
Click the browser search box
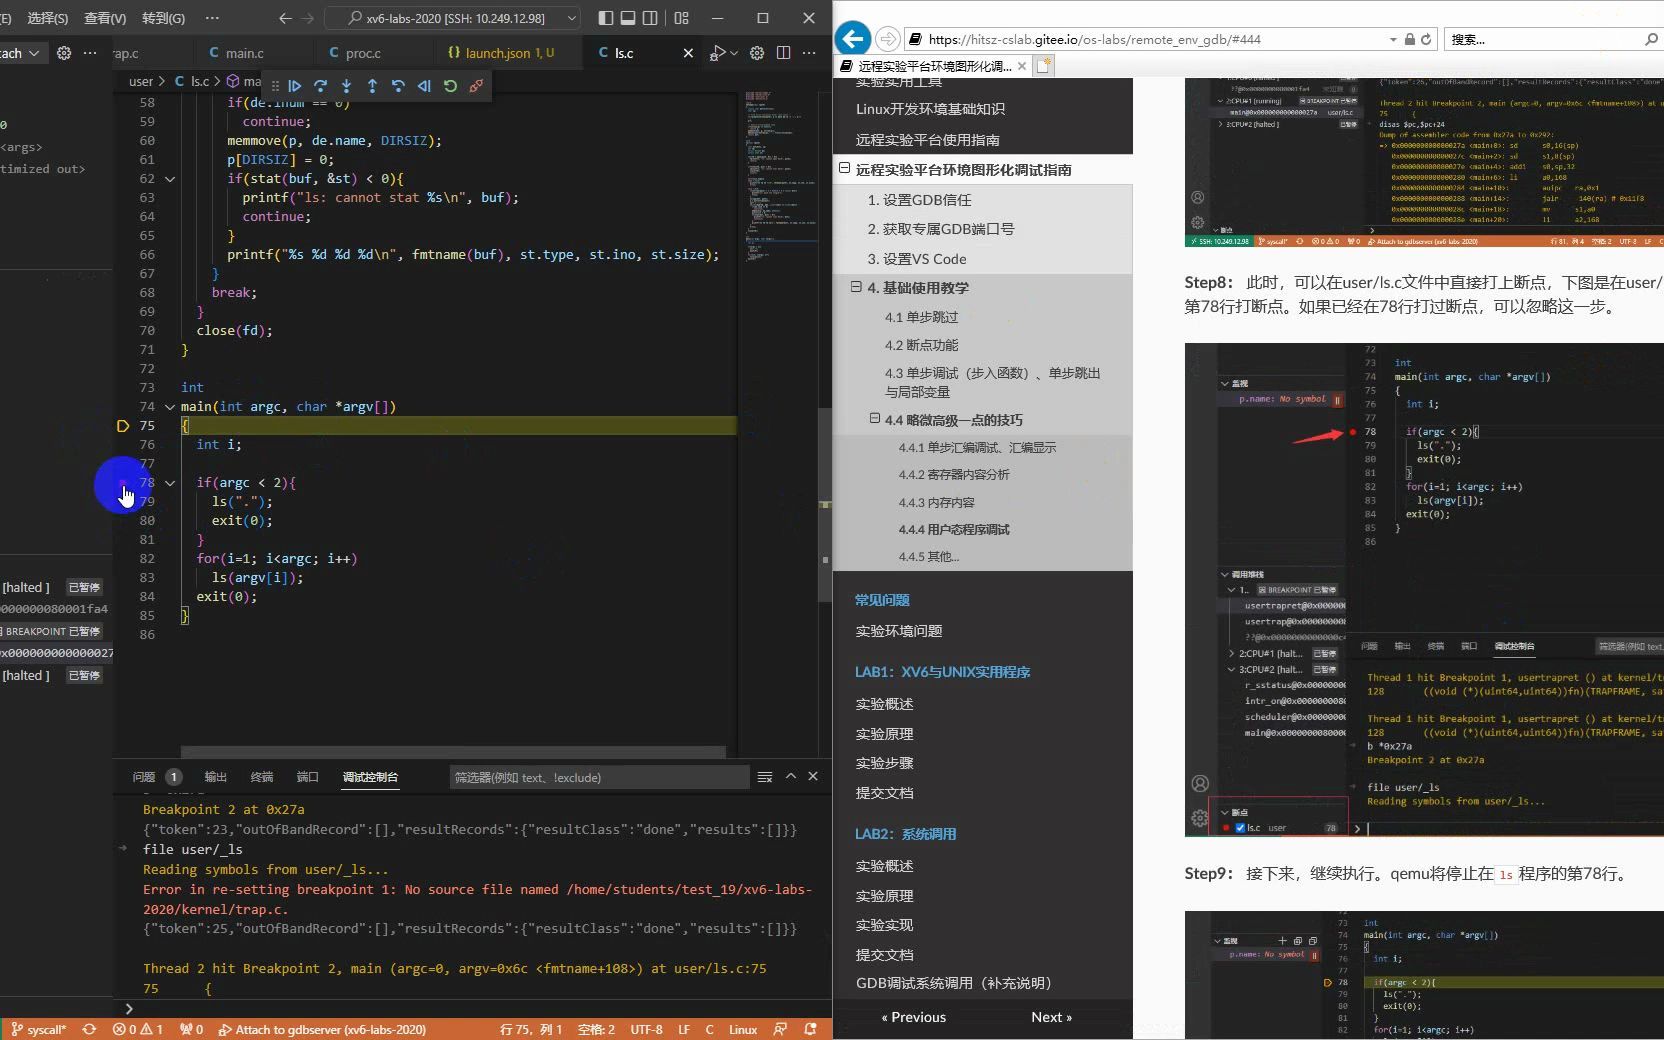pos(1543,39)
